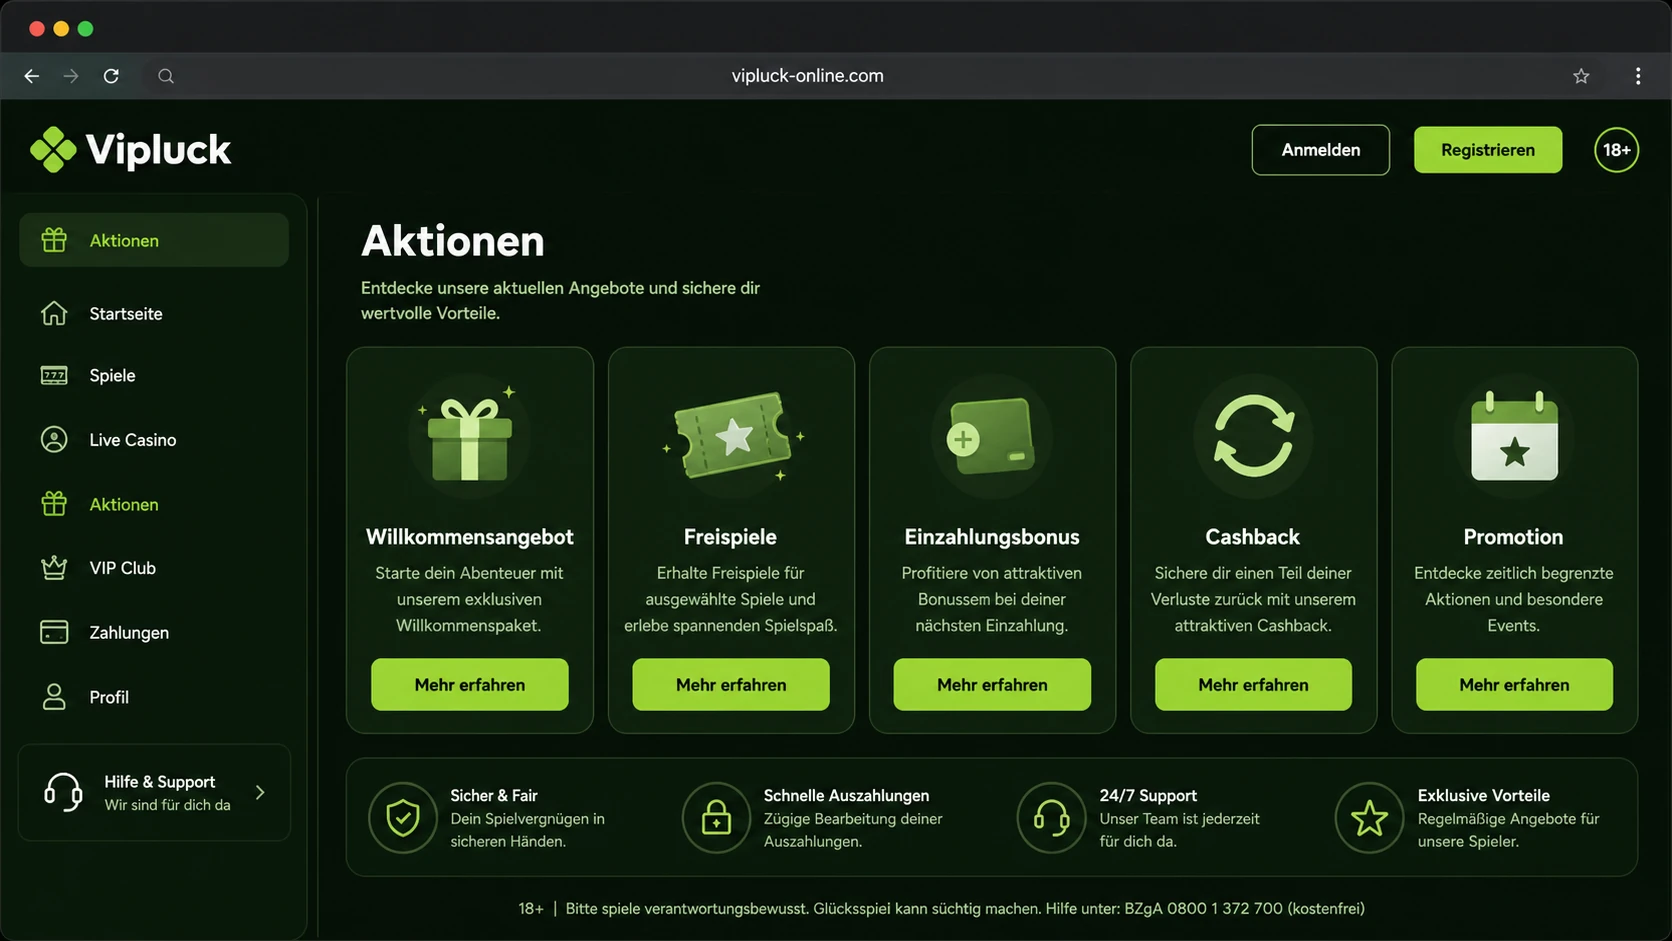Viewport: 1672px width, 941px height.
Task: Click the 18+ age badge in header
Action: [1616, 150]
